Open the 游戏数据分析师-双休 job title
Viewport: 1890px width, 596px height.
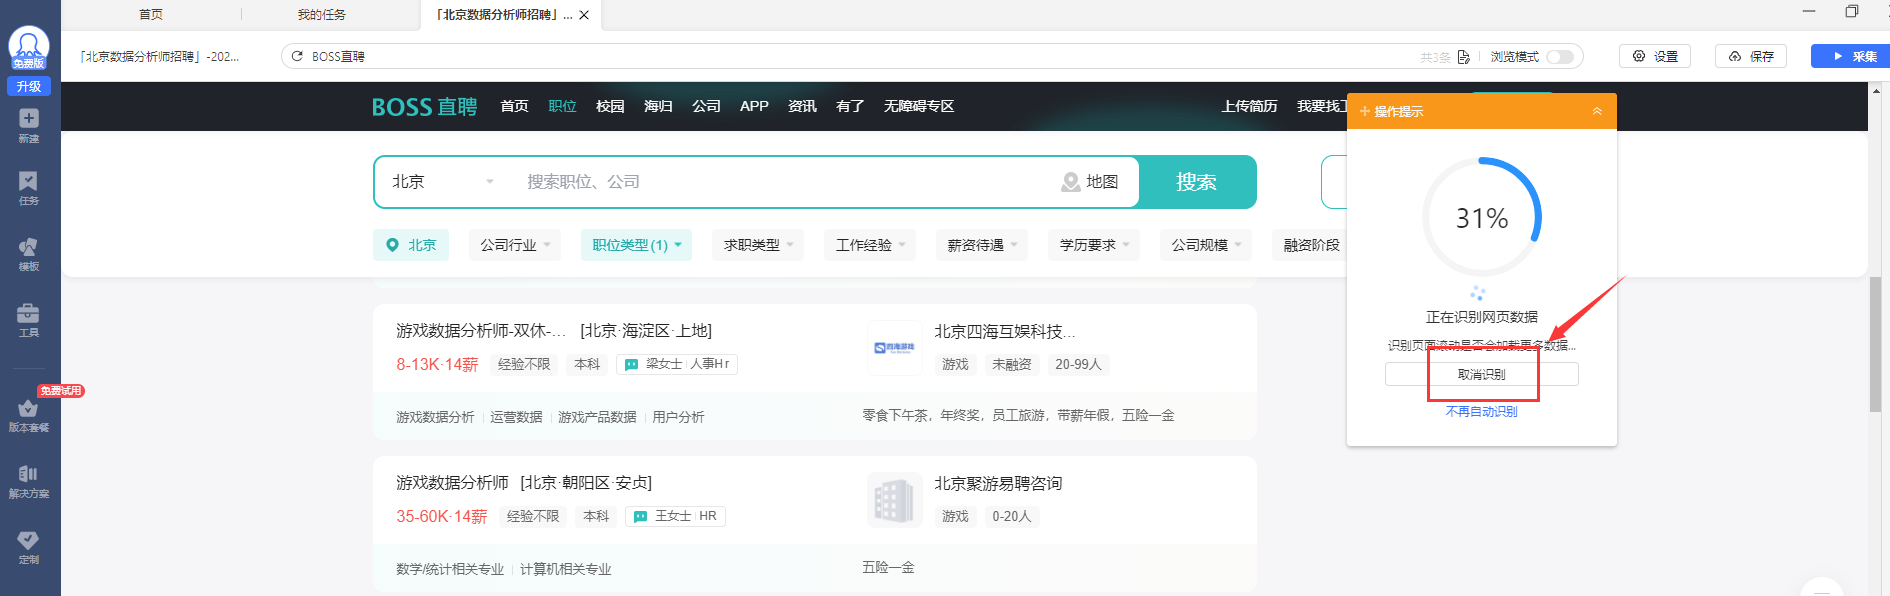click(x=481, y=331)
